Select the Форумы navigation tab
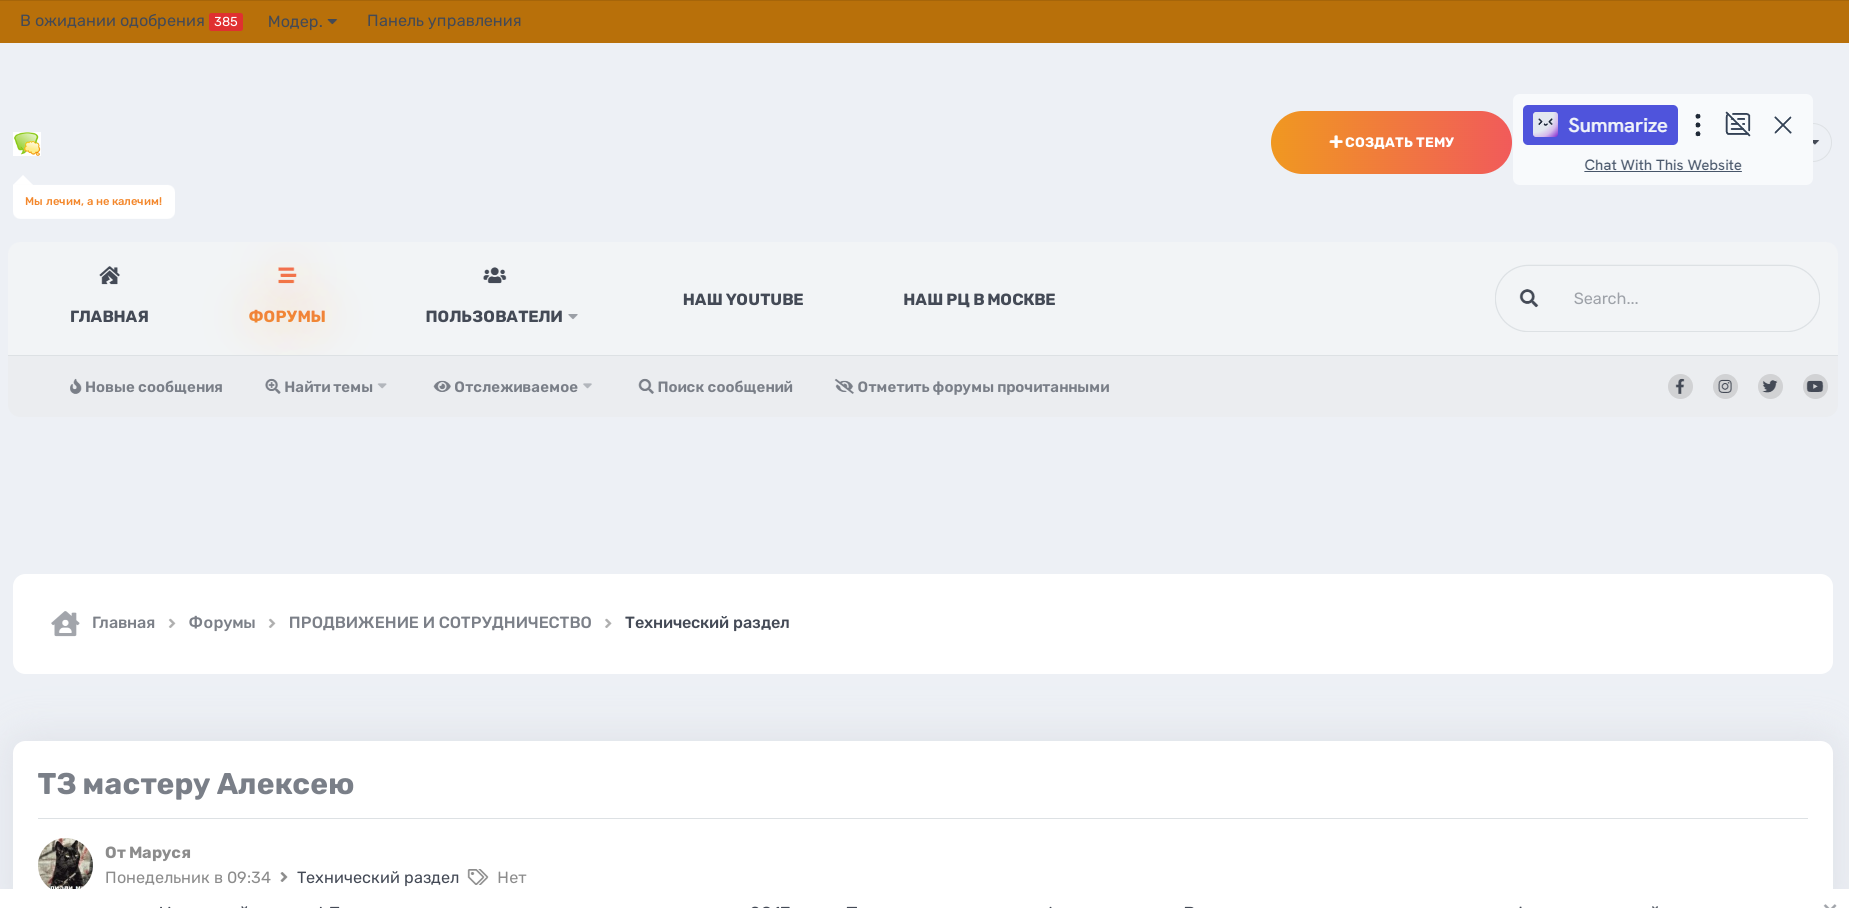Viewport: 1849px width, 908px height. 287,298
